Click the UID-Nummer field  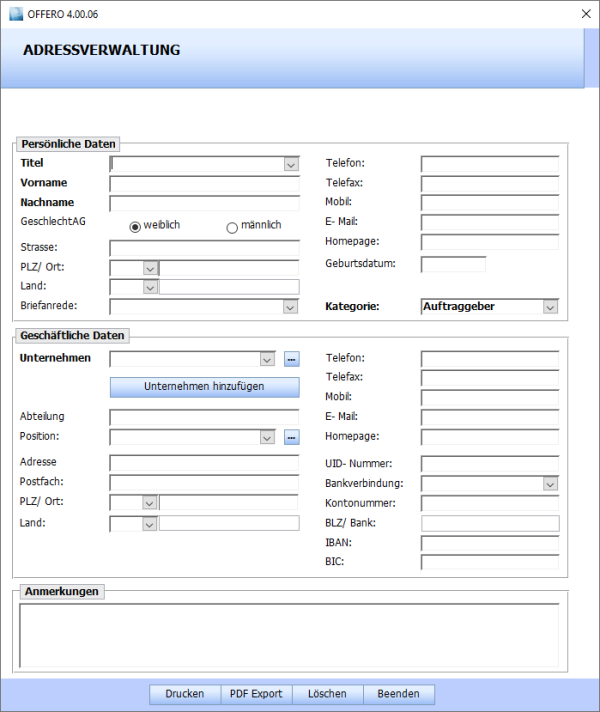[490, 464]
